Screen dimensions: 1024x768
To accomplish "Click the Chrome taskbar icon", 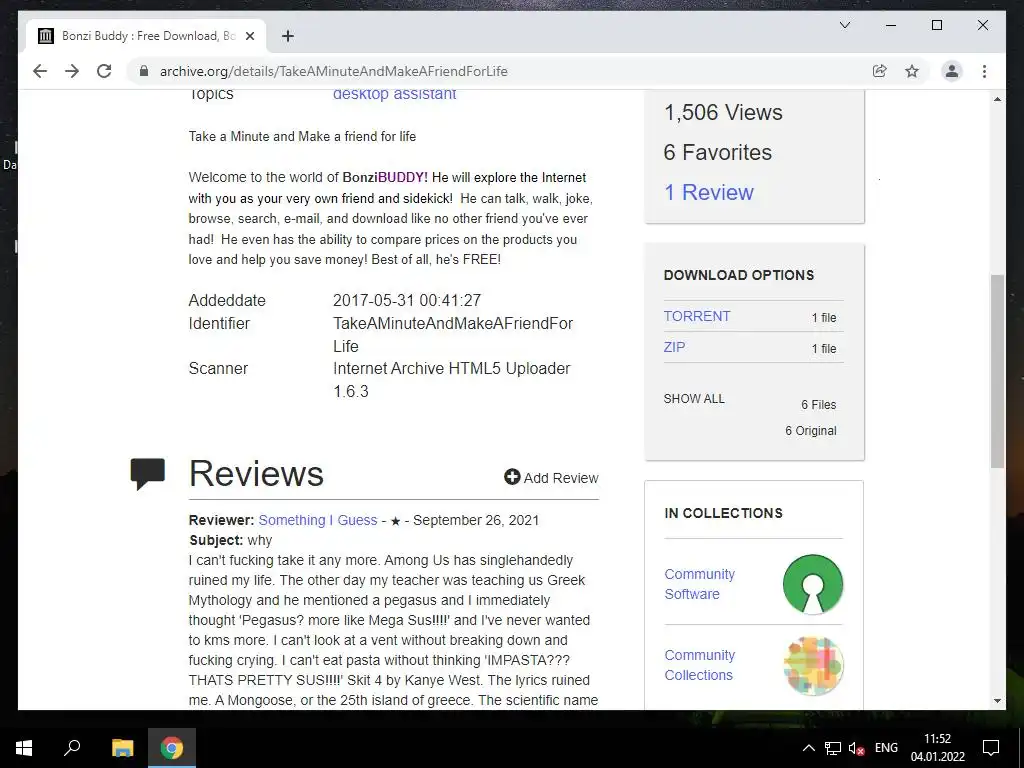I will coord(172,748).
